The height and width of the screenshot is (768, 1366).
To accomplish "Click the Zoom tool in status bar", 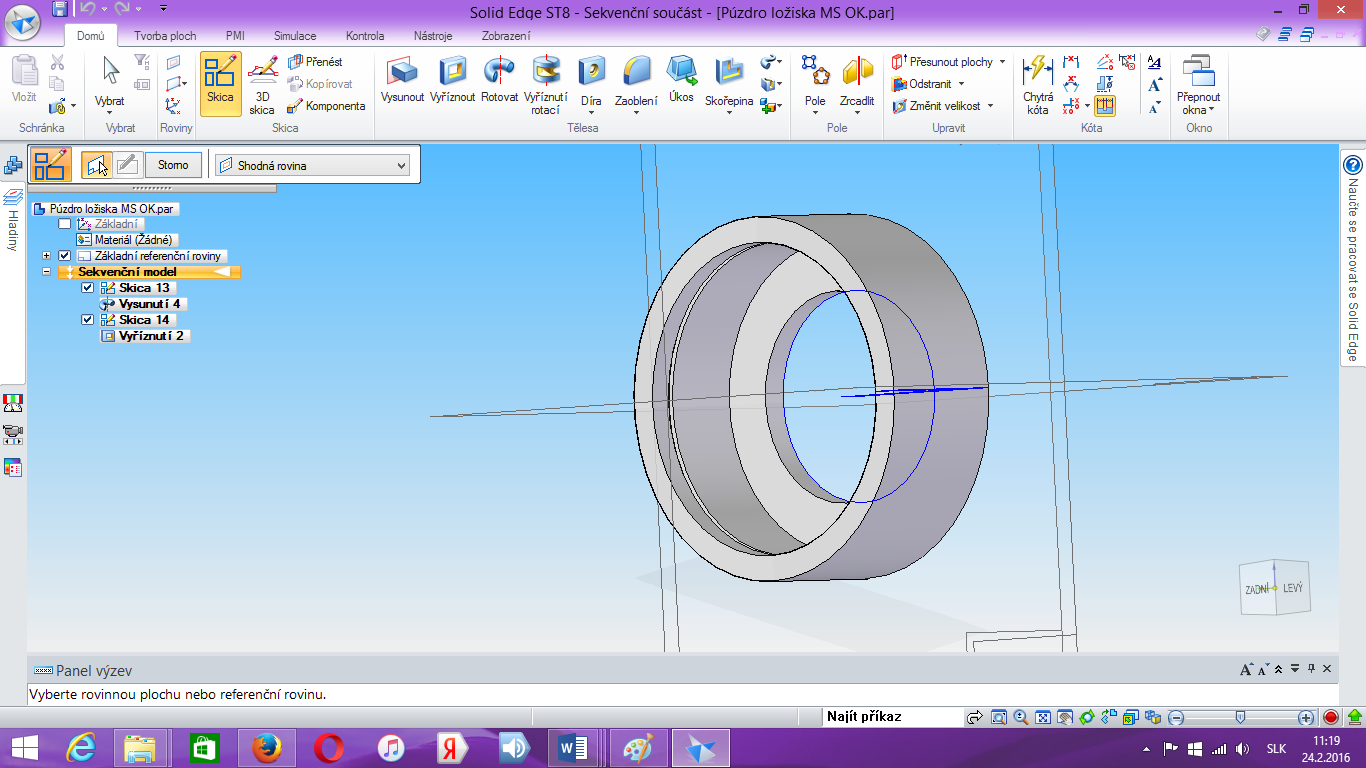I will pyautogui.click(x=1021, y=717).
